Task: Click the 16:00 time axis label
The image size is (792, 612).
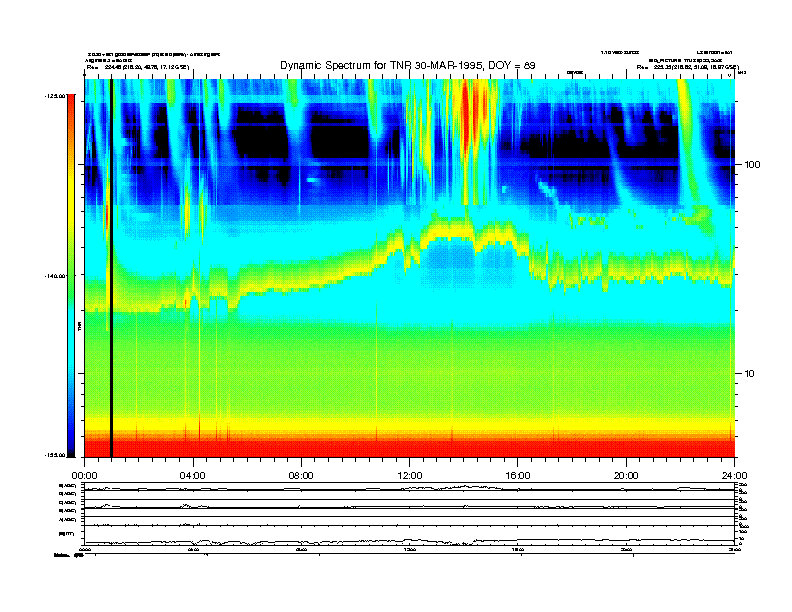Action: pyautogui.click(x=518, y=476)
